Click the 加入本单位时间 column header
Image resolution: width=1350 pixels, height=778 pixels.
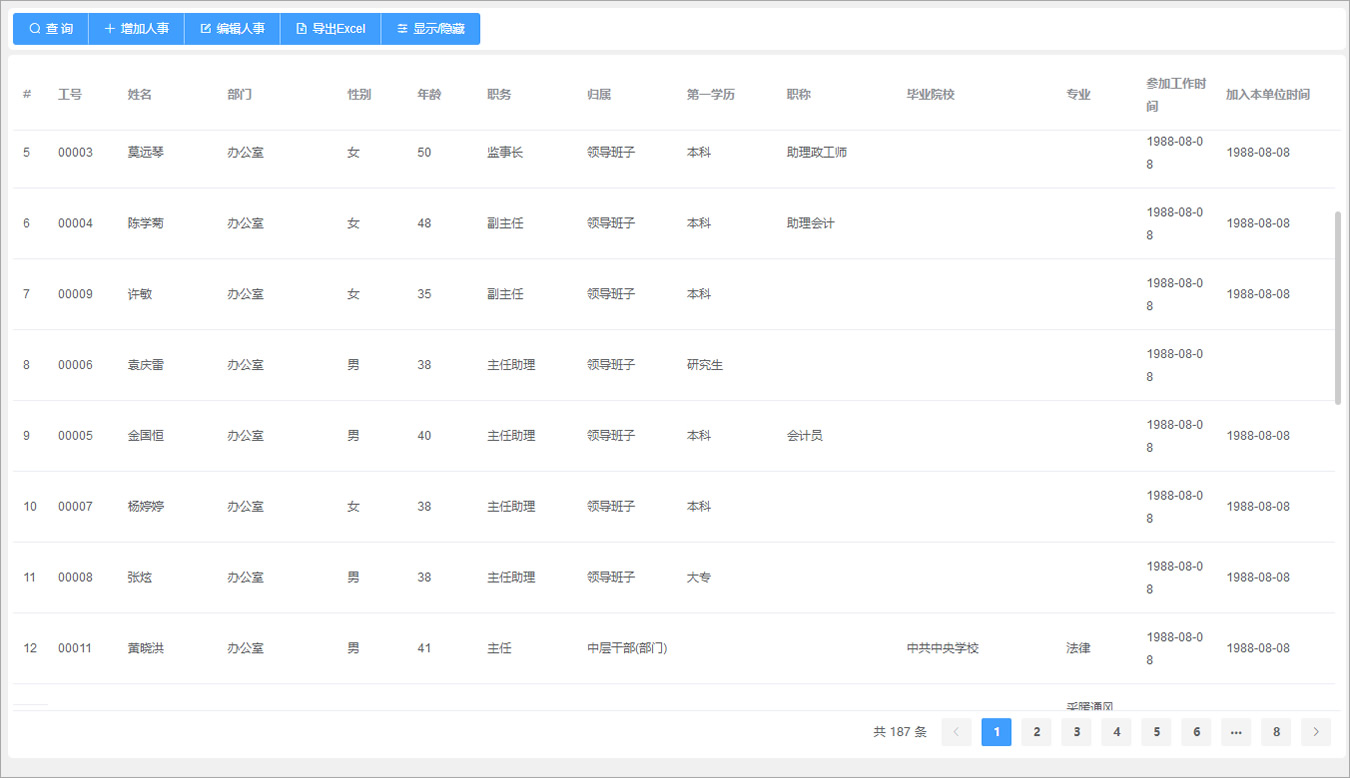tap(1268, 94)
